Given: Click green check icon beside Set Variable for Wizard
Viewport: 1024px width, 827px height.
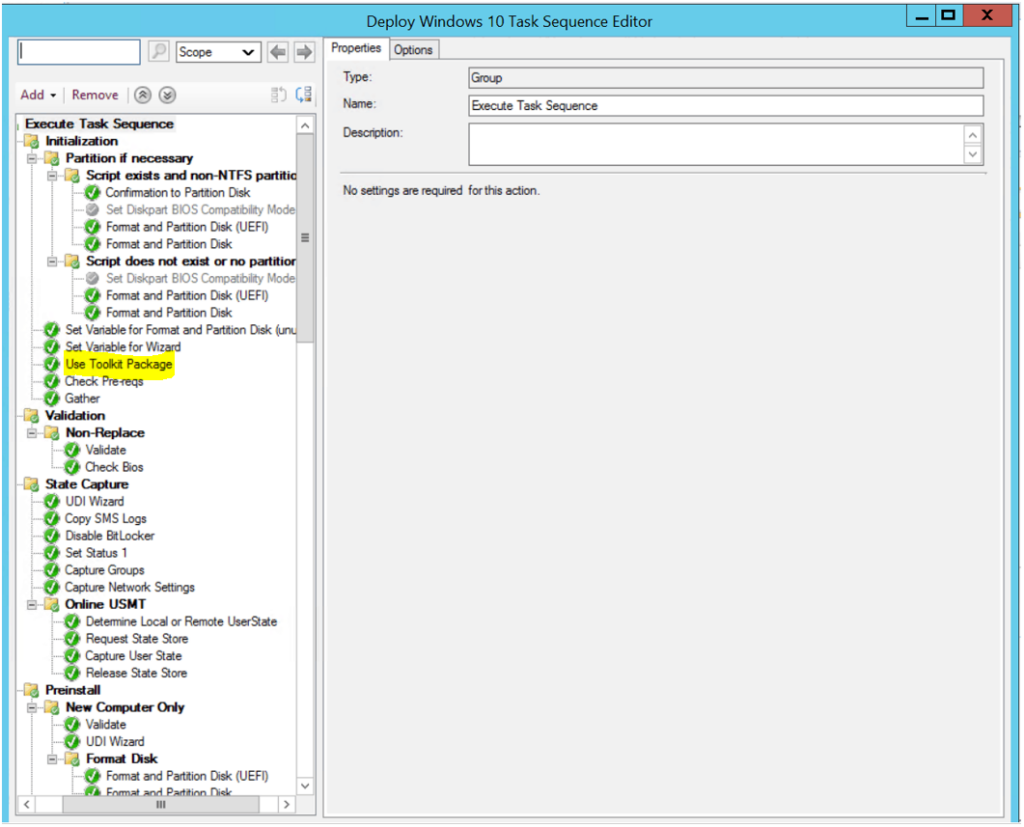Looking at the screenshot, I should [52, 347].
